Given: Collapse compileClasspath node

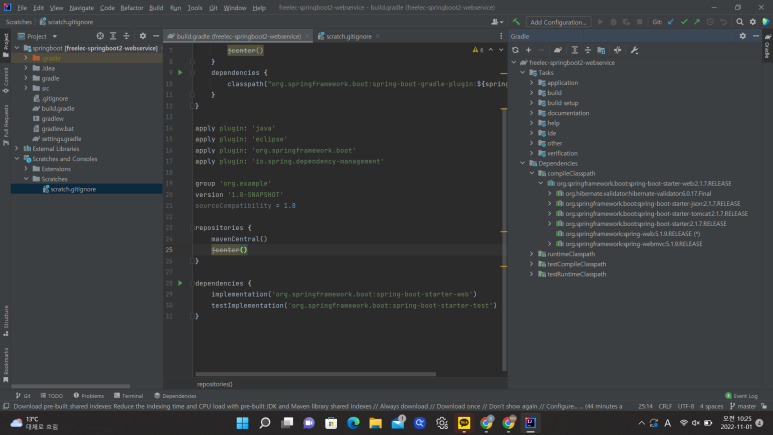Looking at the screenshot, I should [x=531, y=173].
